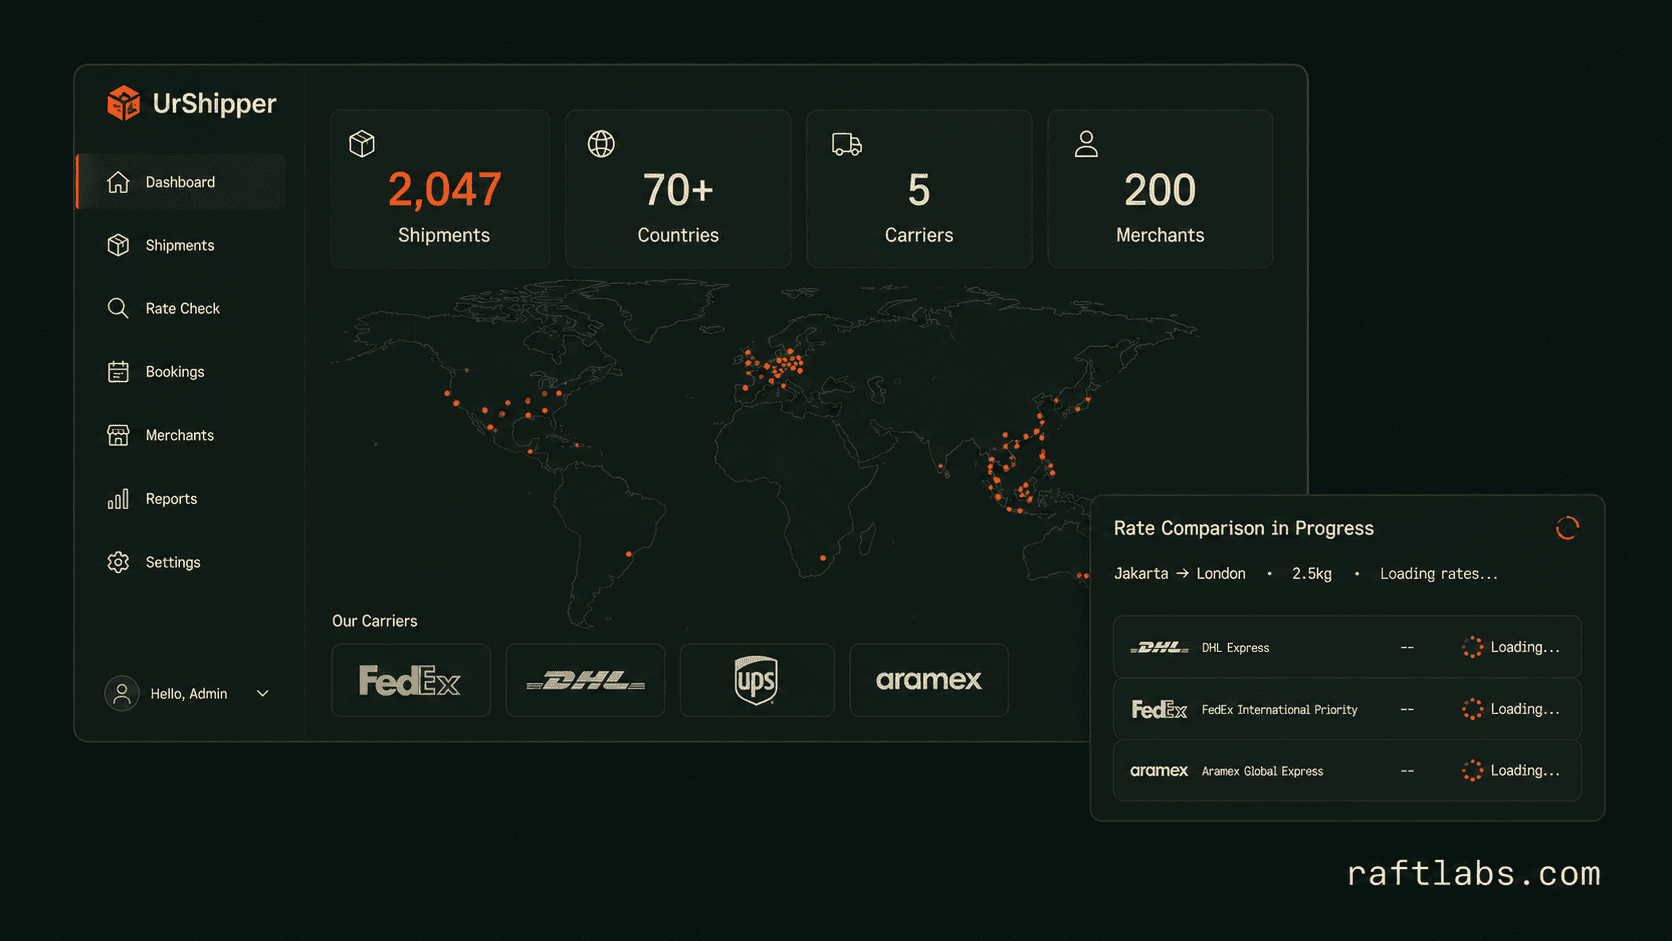Screen dimensions: 1672x941
Task: Click the UrShipper box logo icon
Action: tap(124, 103)
